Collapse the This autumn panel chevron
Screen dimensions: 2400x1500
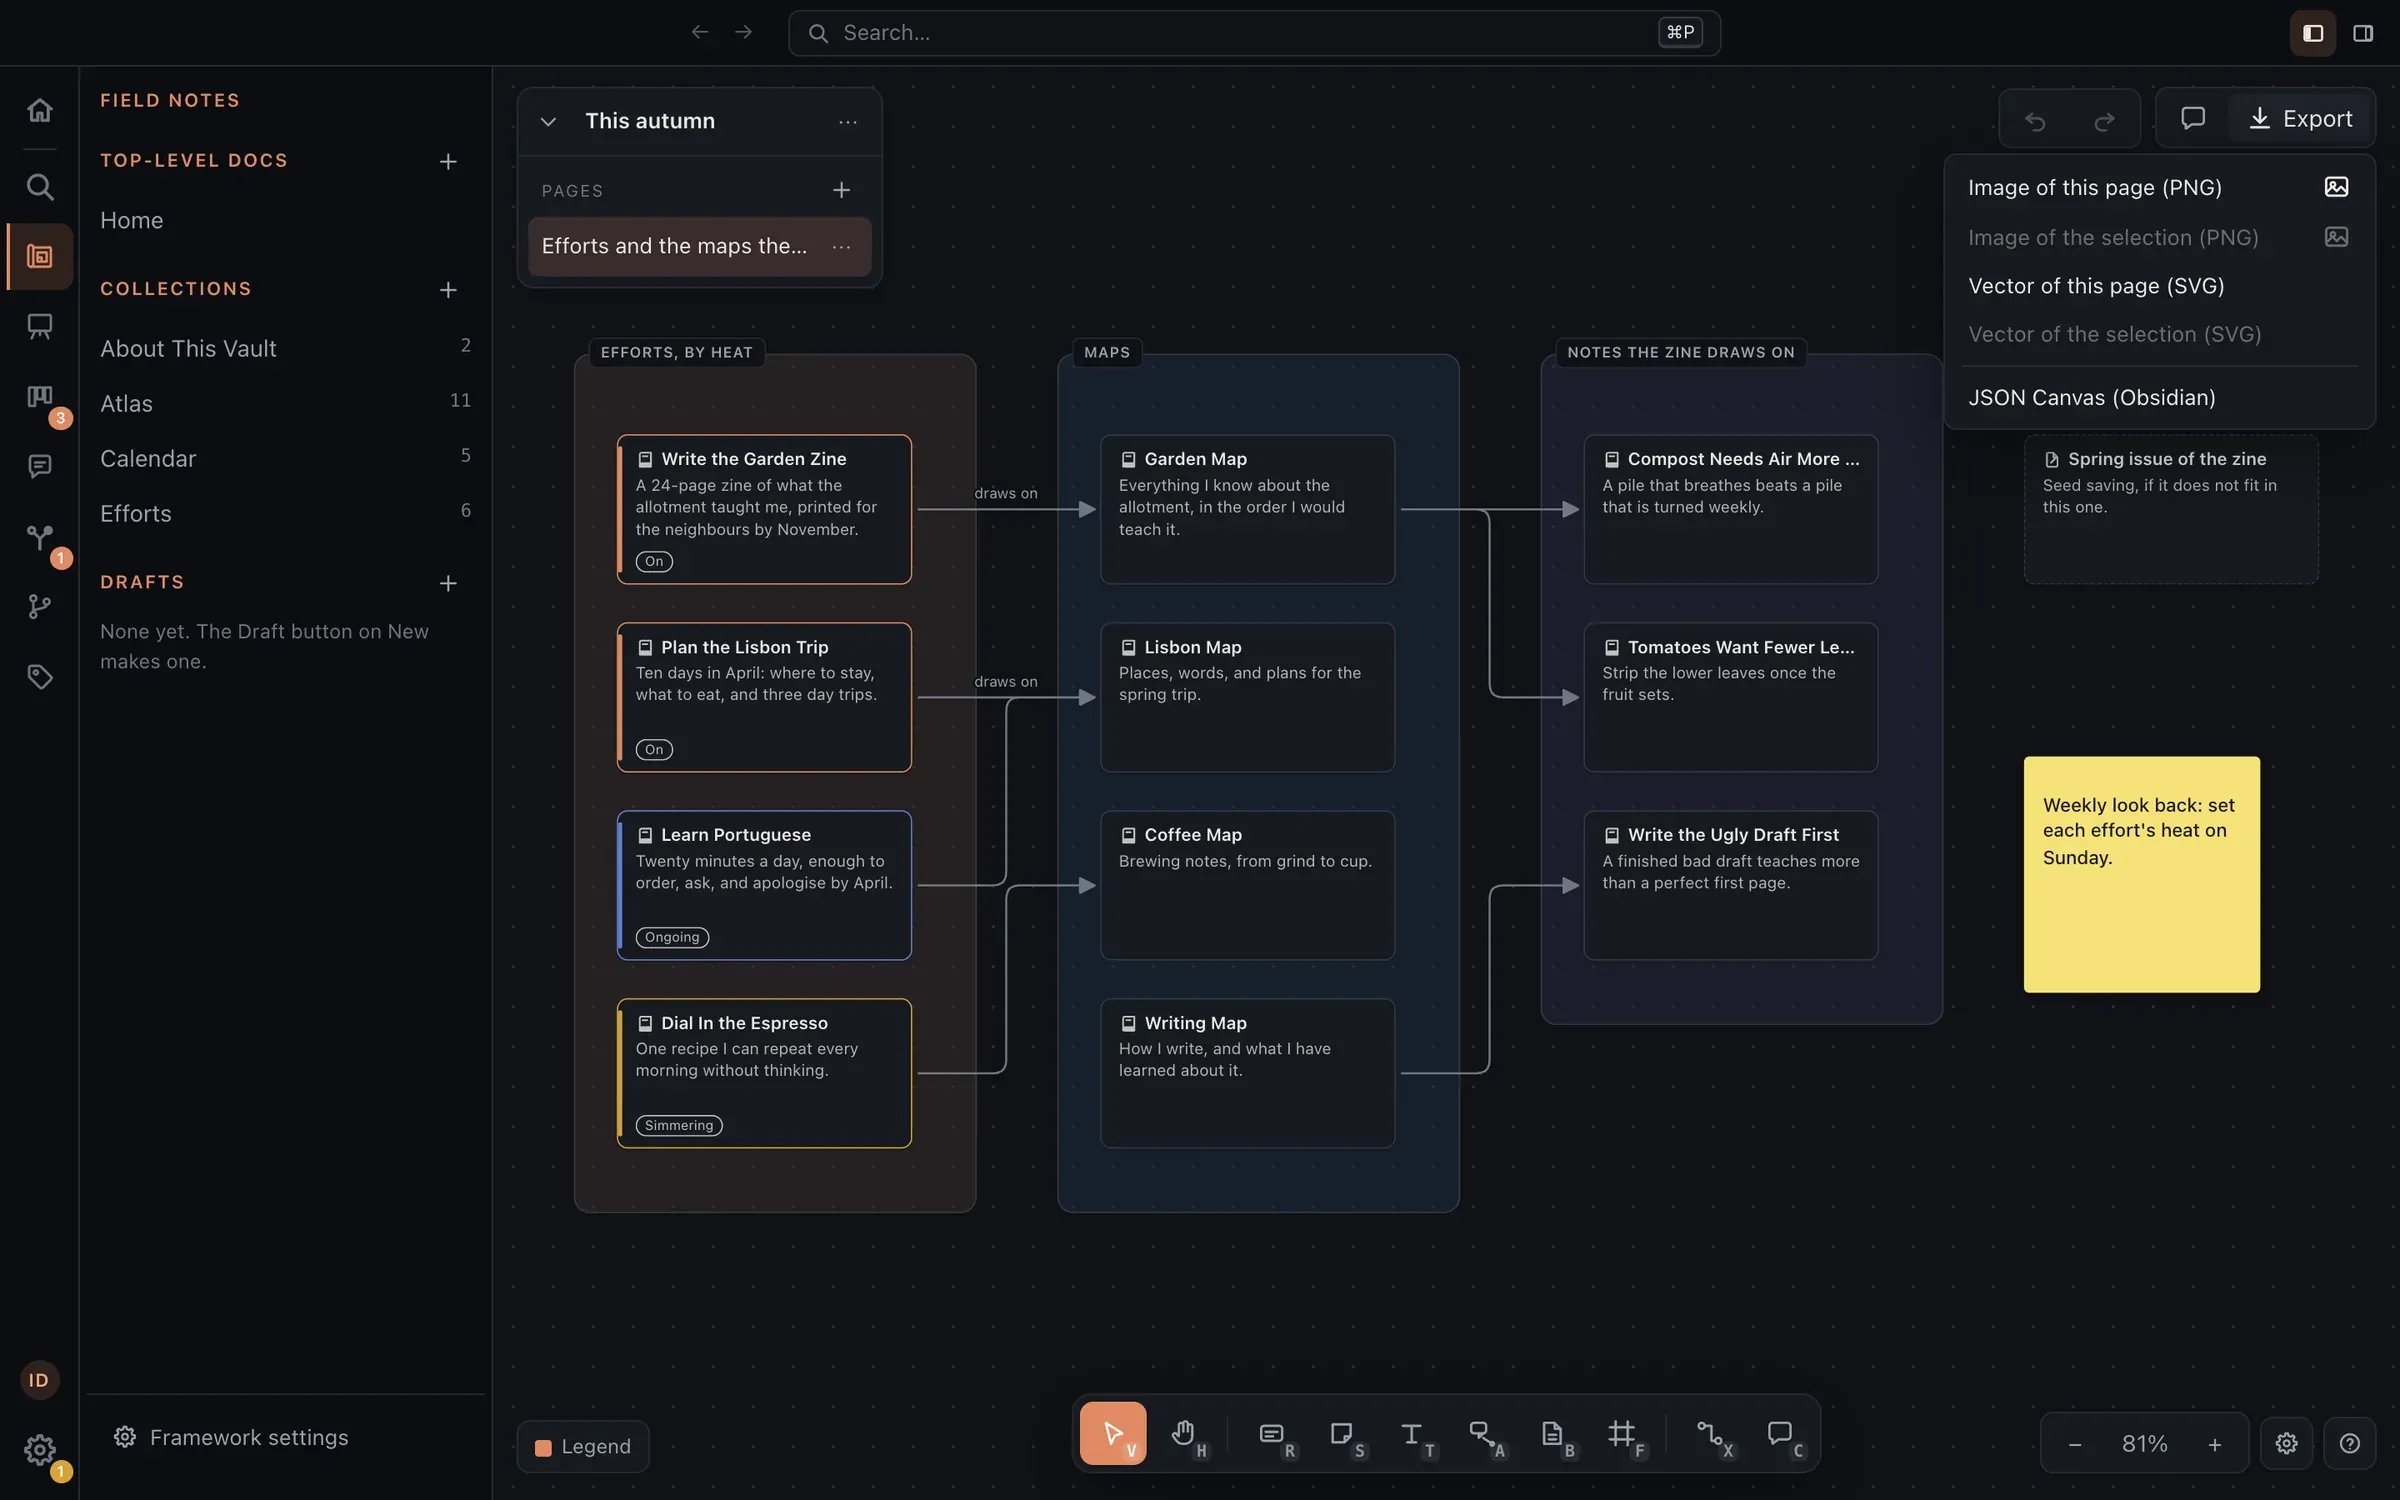click(547, 121)
